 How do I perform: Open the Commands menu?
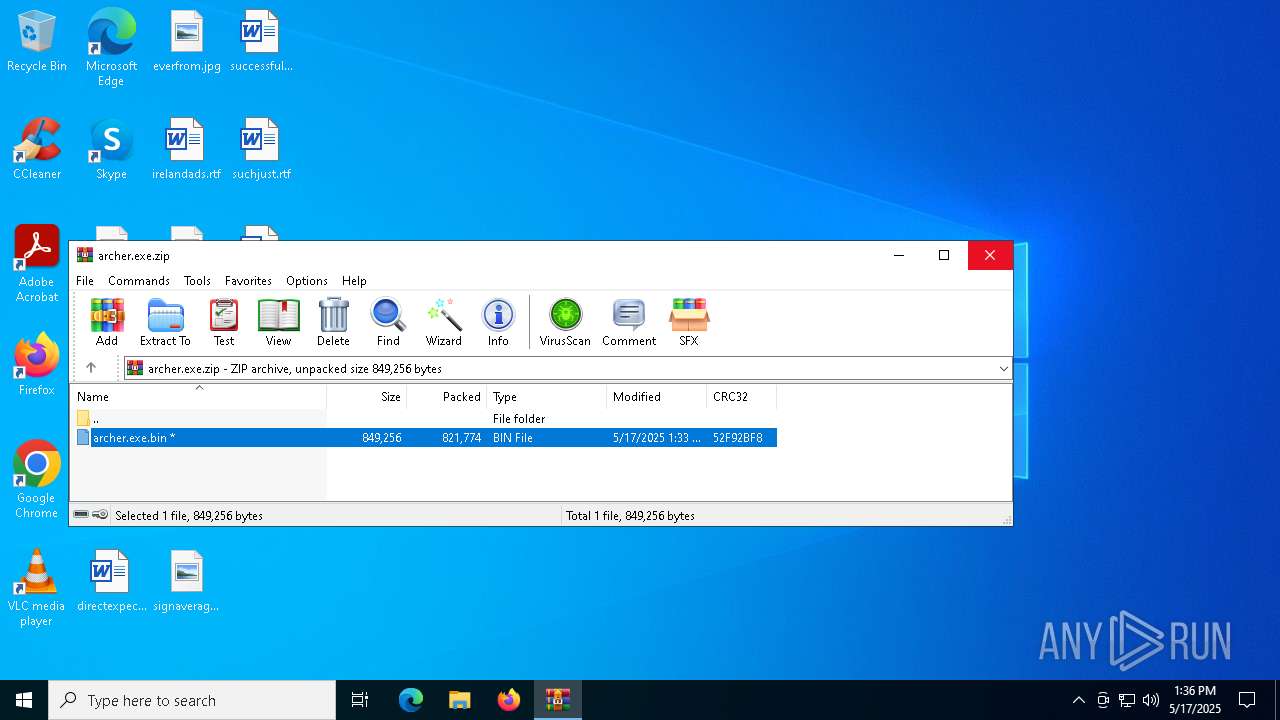click(139, 281)
